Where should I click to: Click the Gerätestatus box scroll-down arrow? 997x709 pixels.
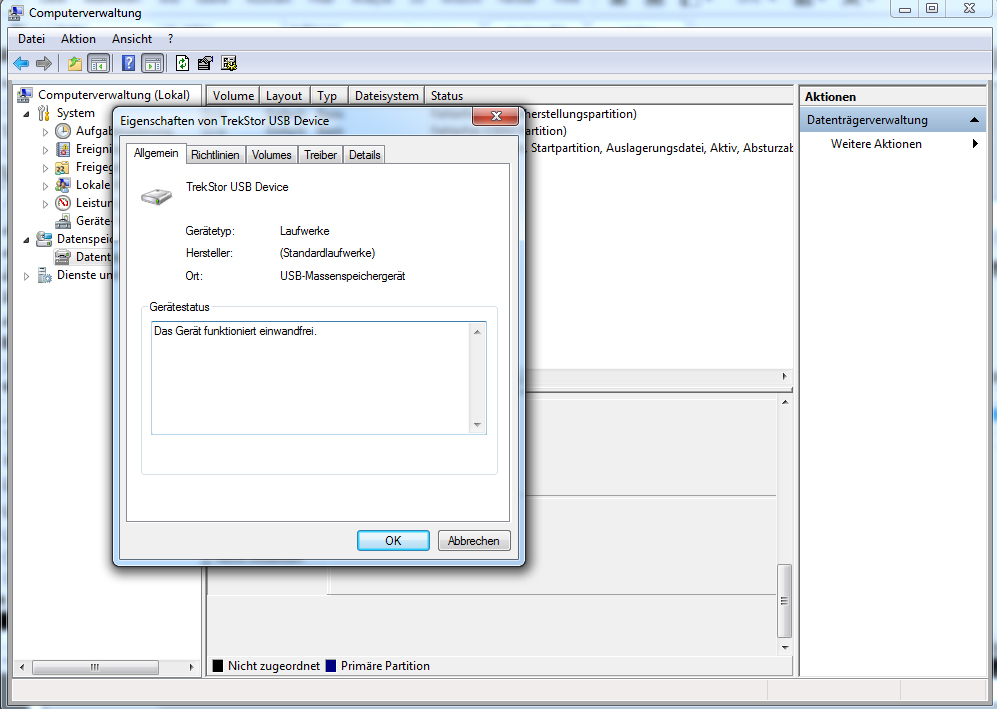point(478,425)
